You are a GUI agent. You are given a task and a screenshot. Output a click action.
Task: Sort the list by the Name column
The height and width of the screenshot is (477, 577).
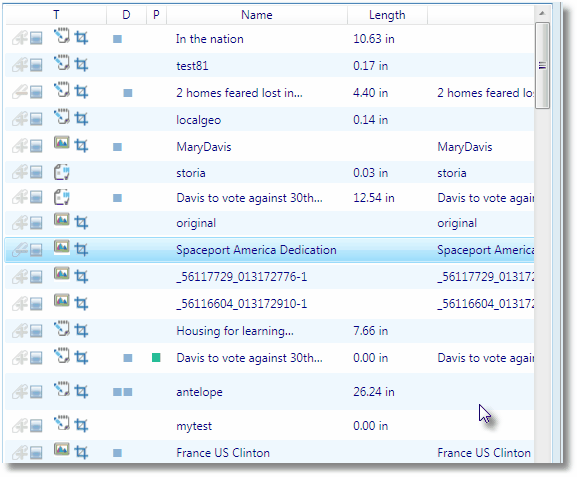point(257,15)
